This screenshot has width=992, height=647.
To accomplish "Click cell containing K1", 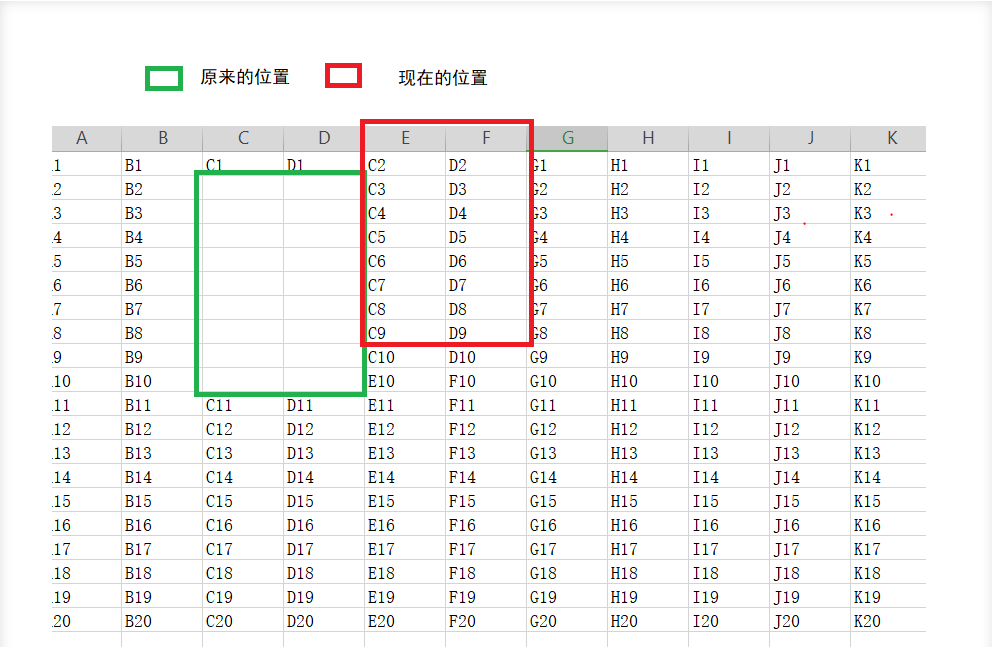I will click(888, 166).
